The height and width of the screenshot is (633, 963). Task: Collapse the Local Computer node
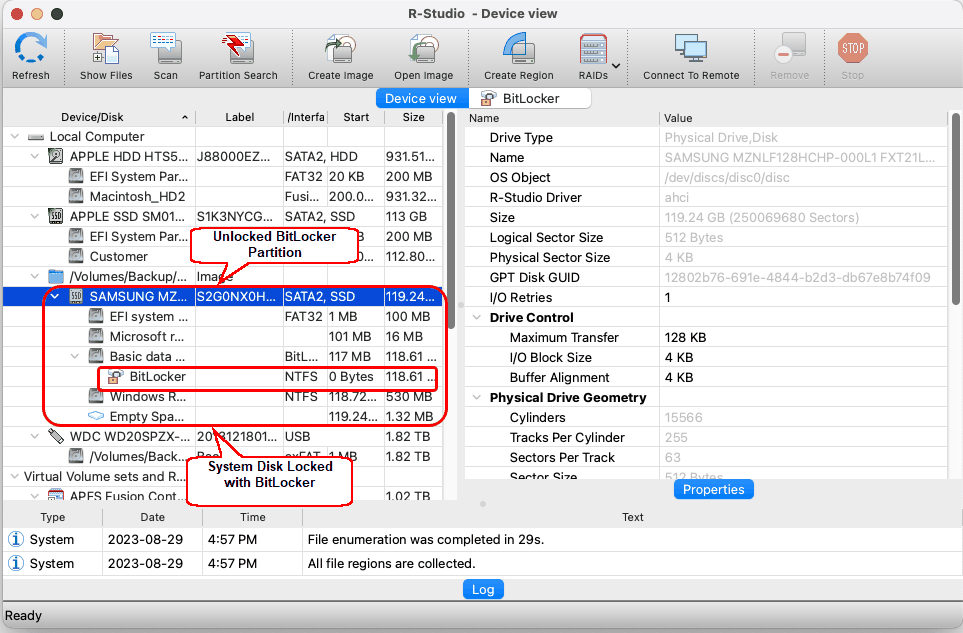click(x=15, y=136)
